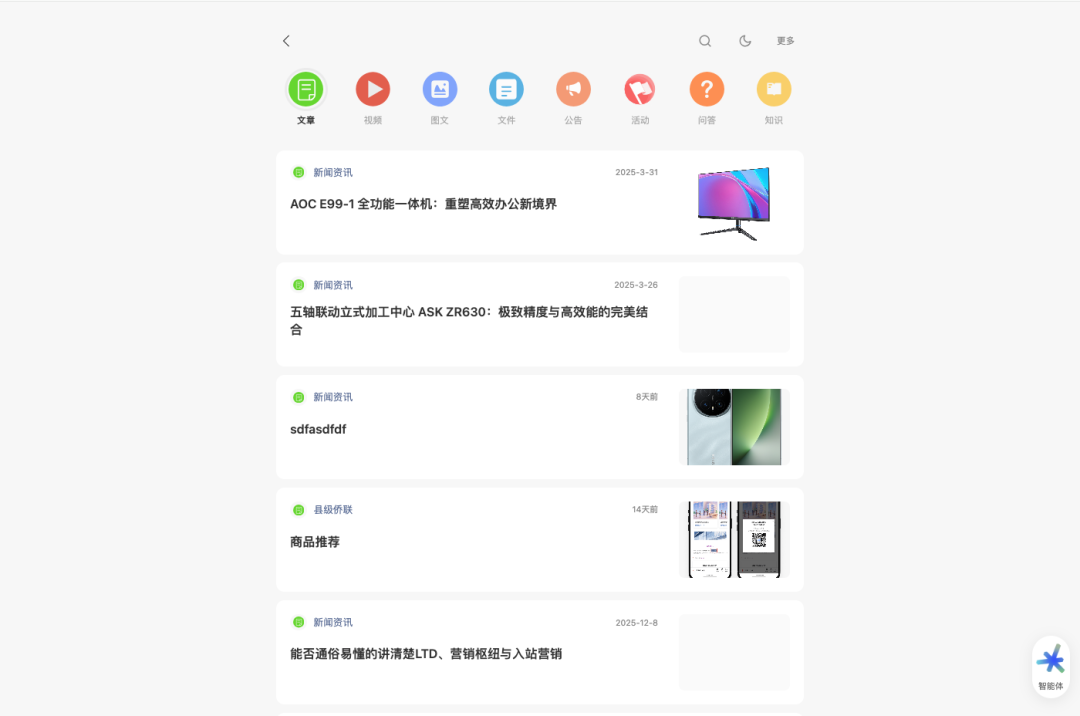
Task: Select the 图文 (Image-text) category icon
Action: tap(440, 89)
